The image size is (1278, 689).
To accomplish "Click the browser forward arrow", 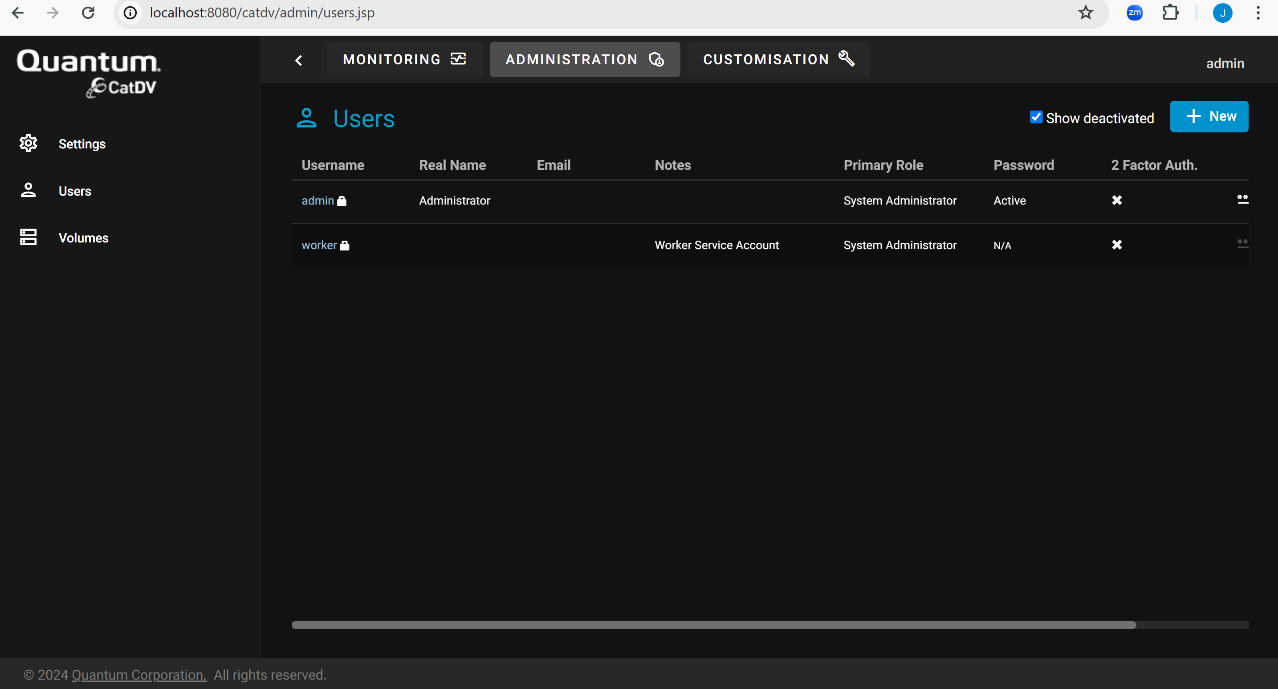I will [x=53, y=13].
